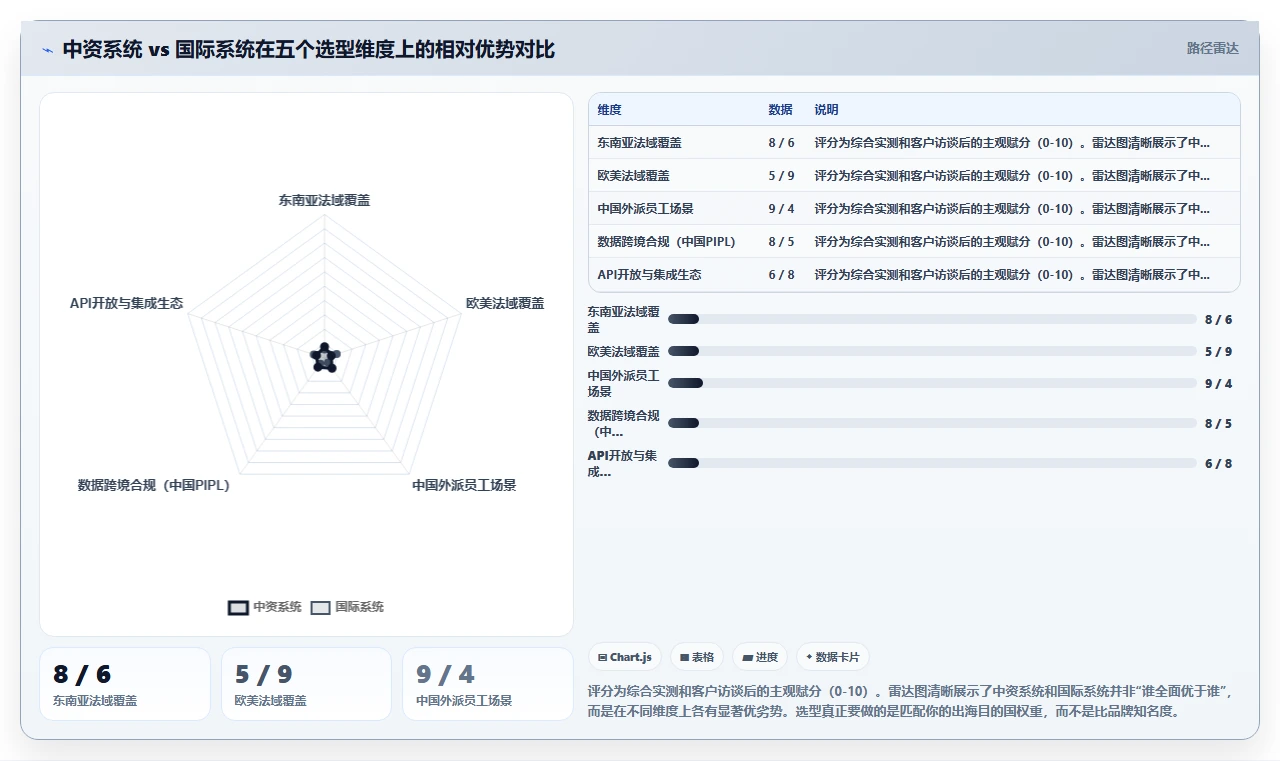The width and height of the screenshot is (1280, 761).
Task: Click radar axis label 中国外派员工场景
Action: pos(464,485)
